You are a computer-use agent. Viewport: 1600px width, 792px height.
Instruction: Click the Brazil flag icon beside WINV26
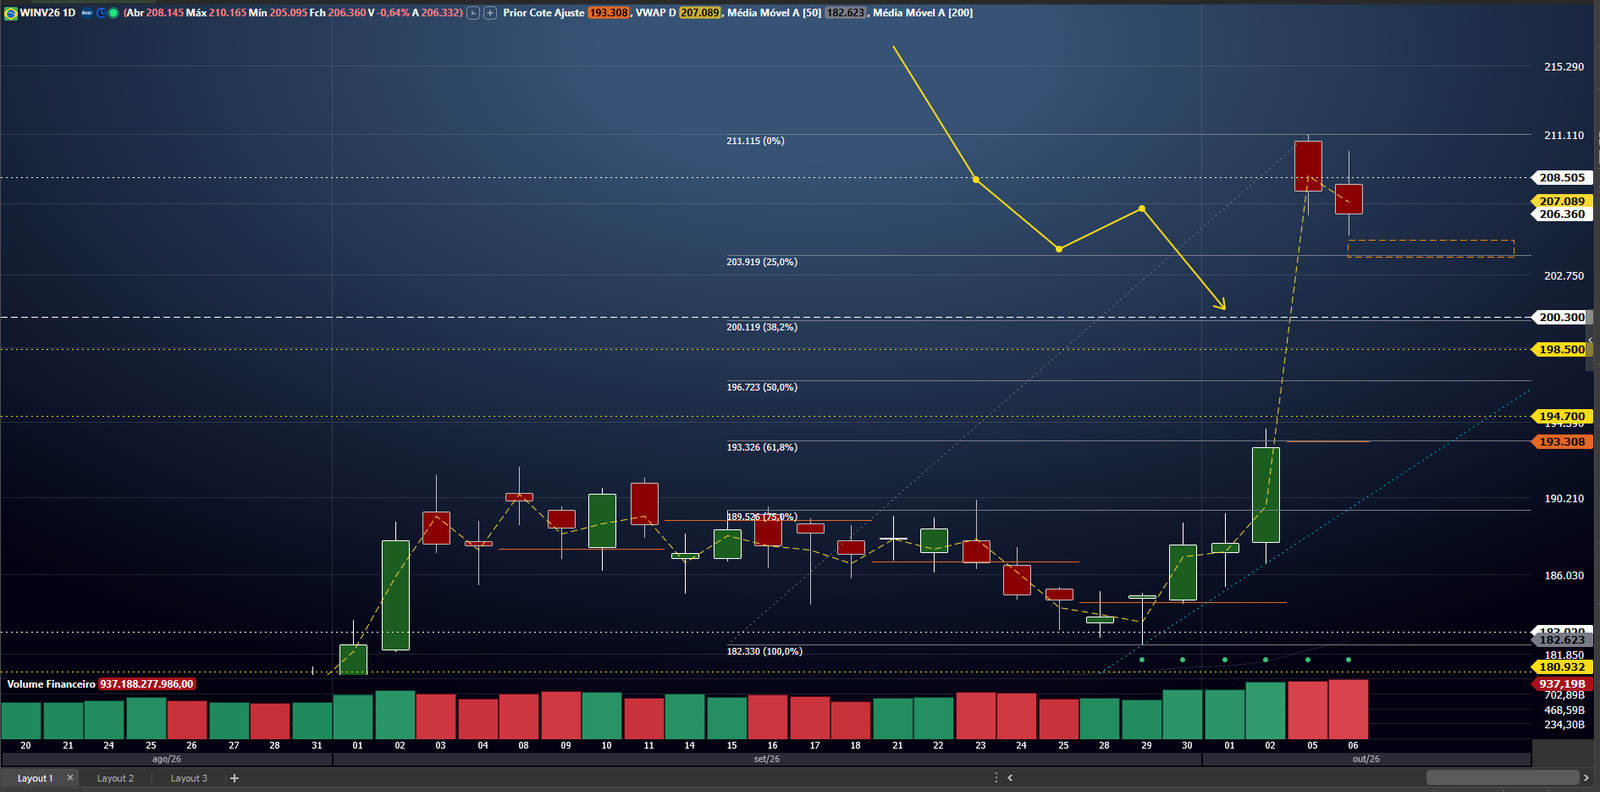[x=11, y=13]
